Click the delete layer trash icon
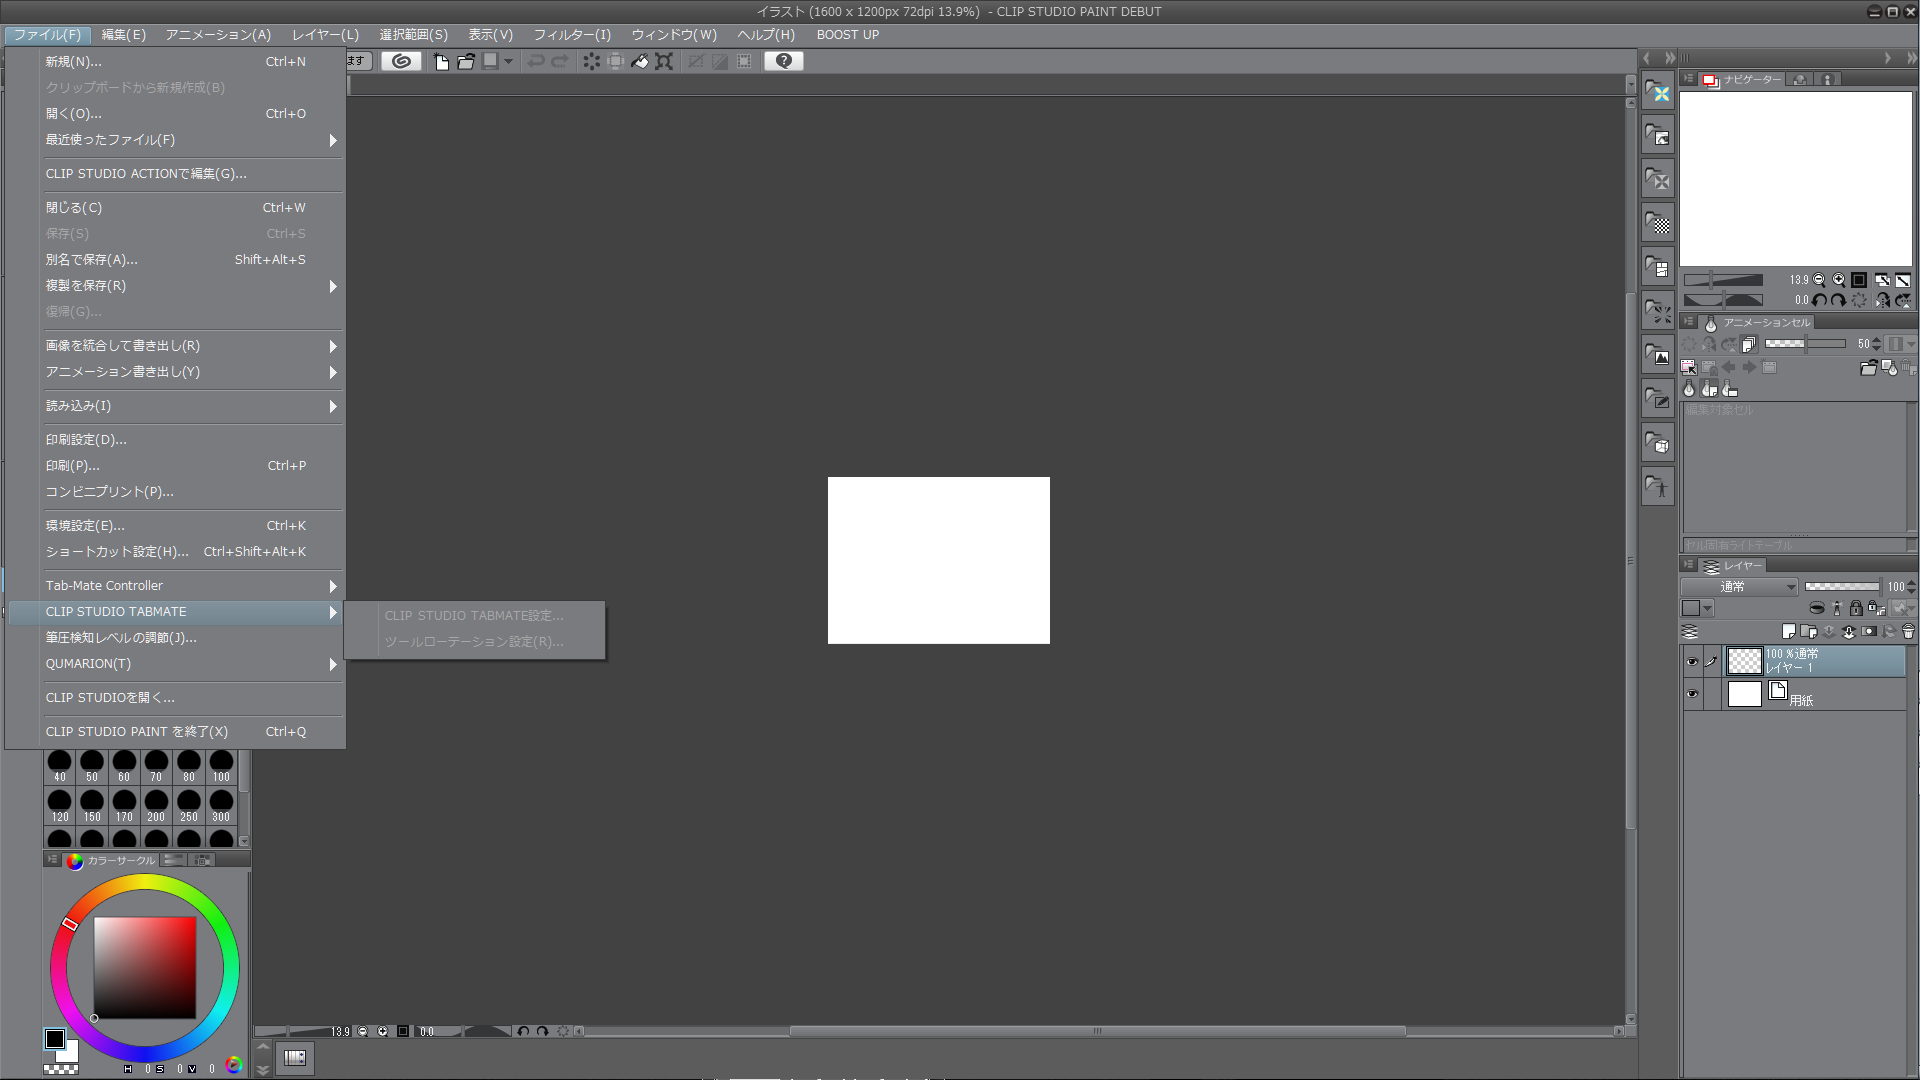The height and width of the screenshot is (1080, 1920). [1908, 631]
